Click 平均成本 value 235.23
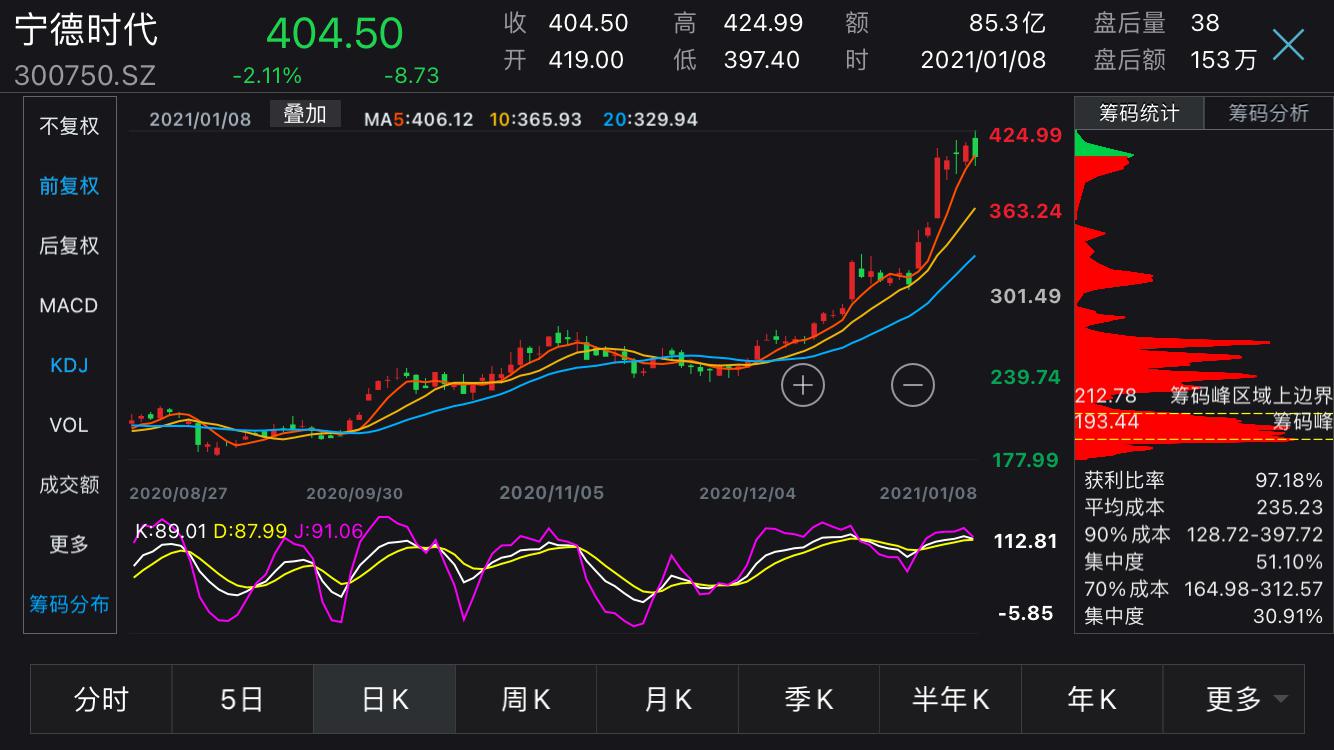The height and width of the screenshot is (750, 1334). pos(1290,508)
